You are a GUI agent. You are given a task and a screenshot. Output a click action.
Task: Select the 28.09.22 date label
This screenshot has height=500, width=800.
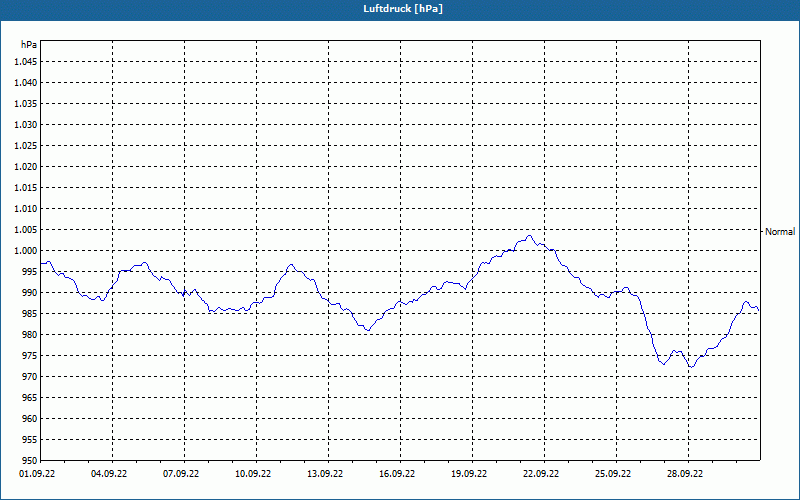pyautogui.click(x=685, y=473)
